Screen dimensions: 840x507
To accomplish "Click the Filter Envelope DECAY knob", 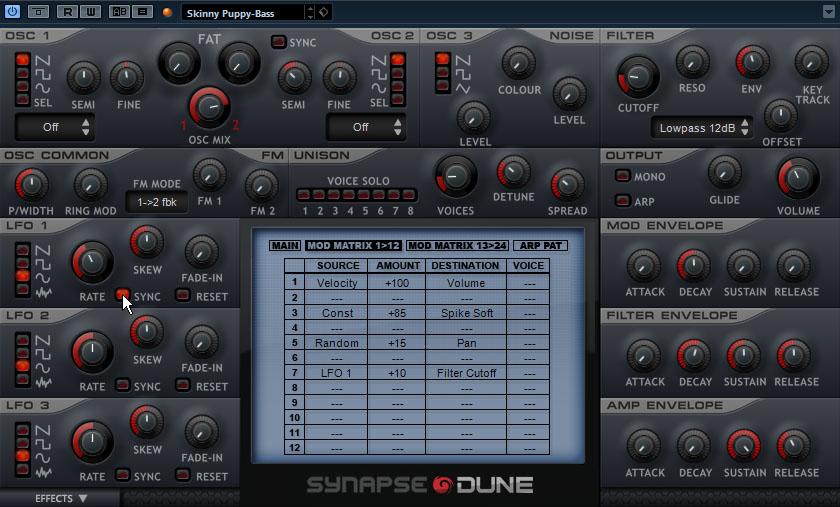I will pos(694,356).
